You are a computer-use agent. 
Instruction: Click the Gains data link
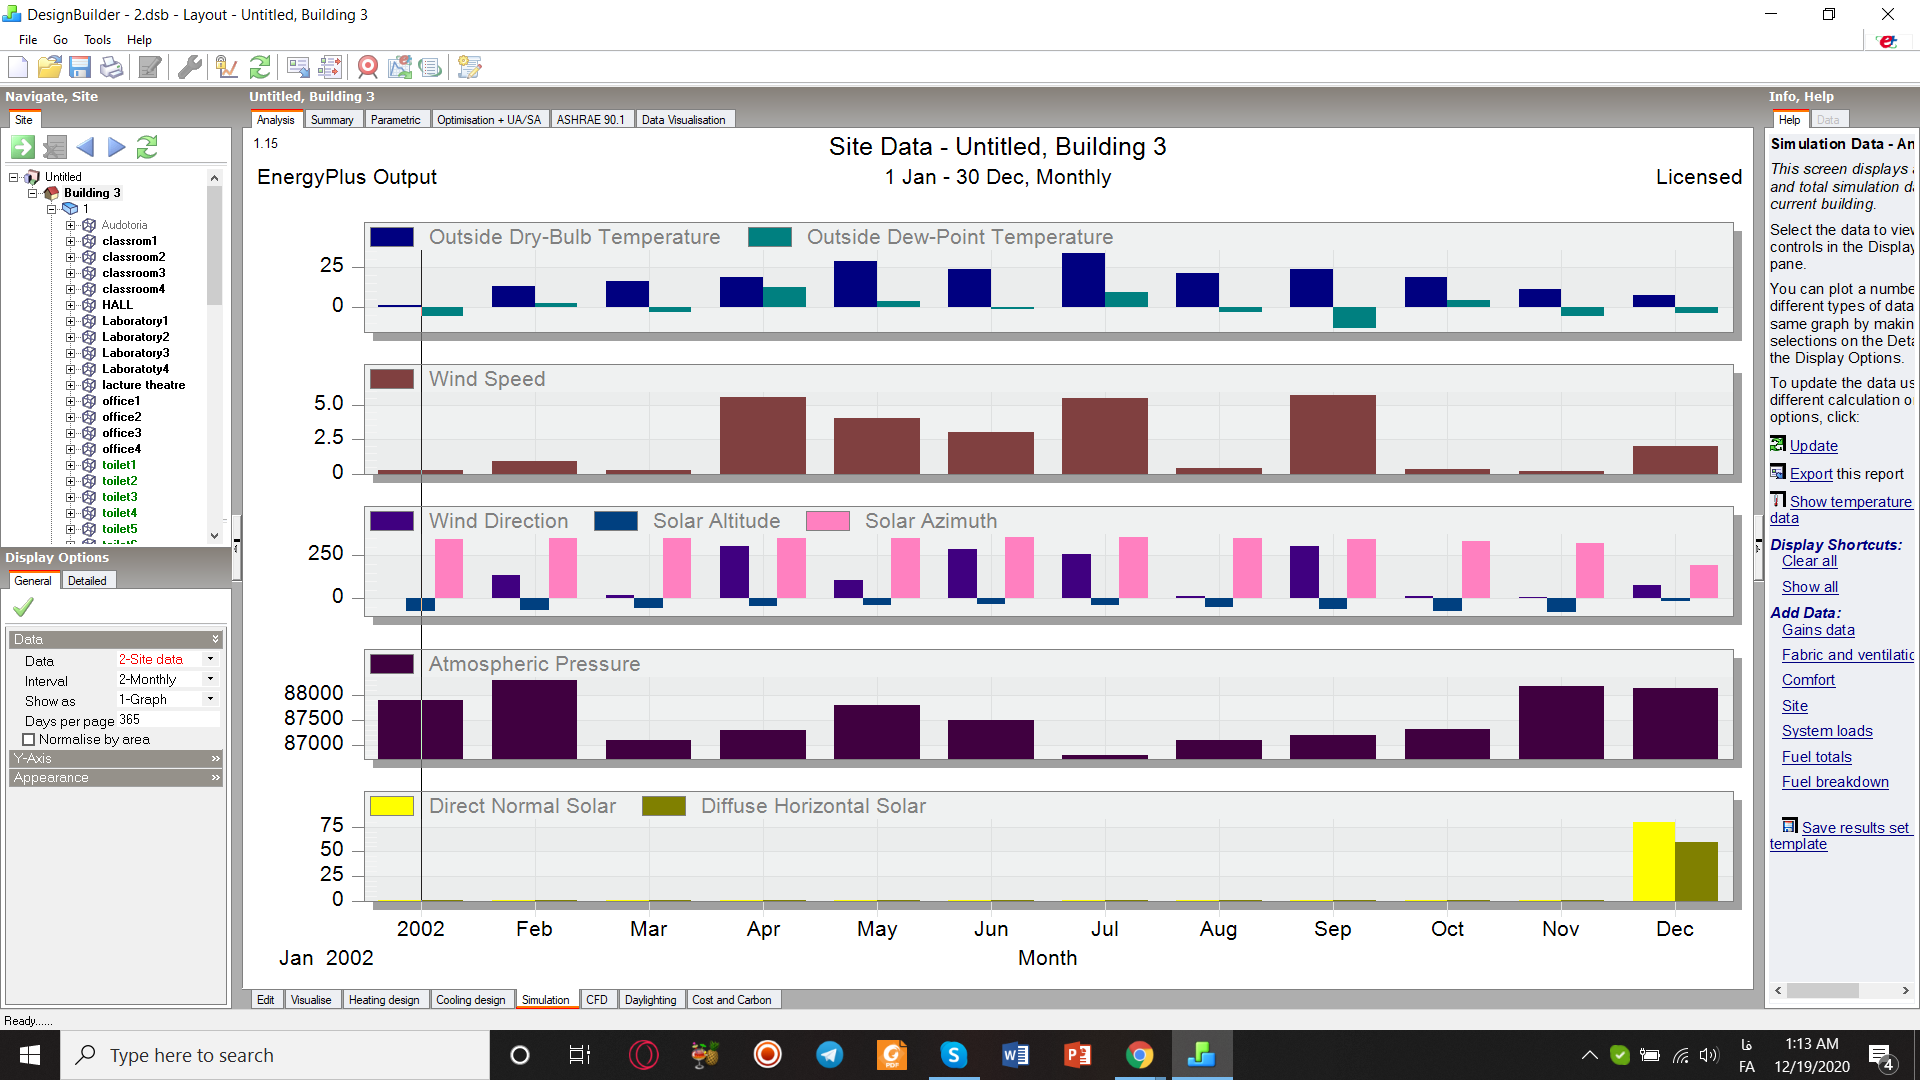point(1818,630)
